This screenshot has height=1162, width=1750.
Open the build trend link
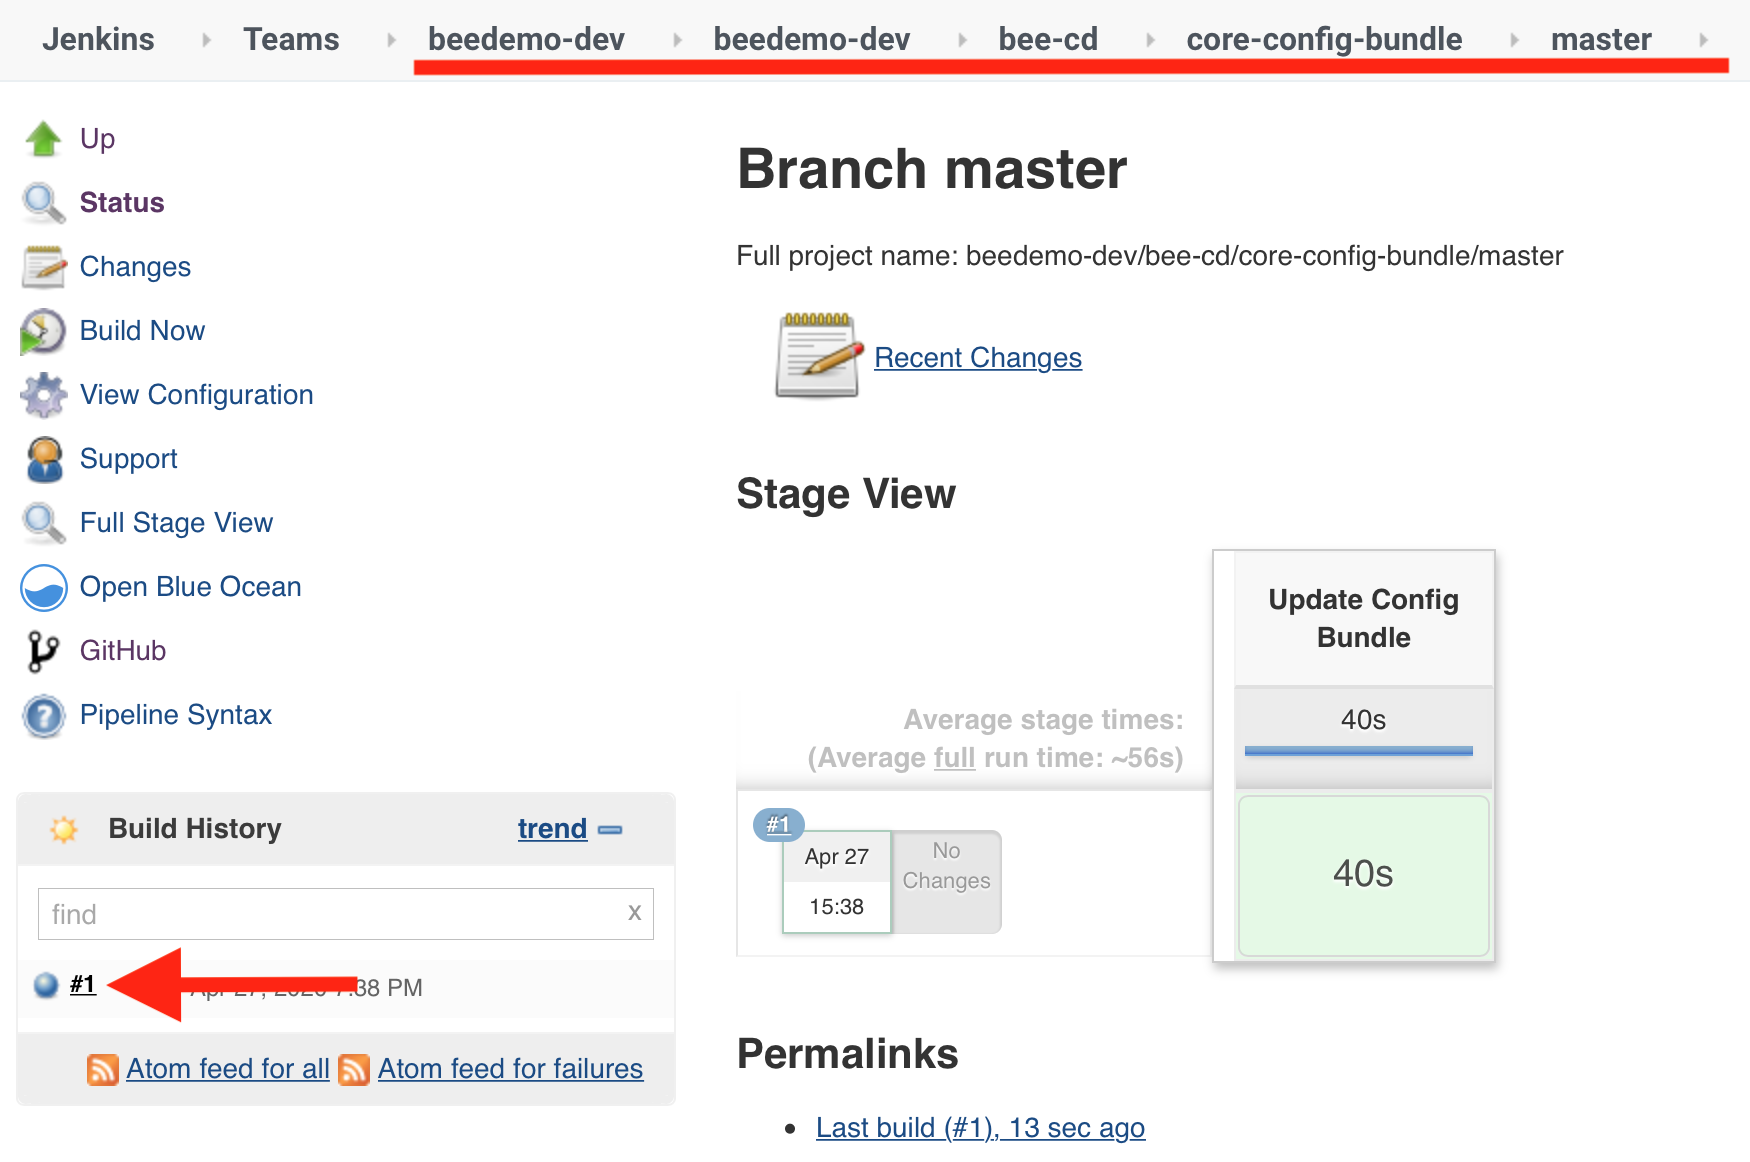click(x=552, y=829)
